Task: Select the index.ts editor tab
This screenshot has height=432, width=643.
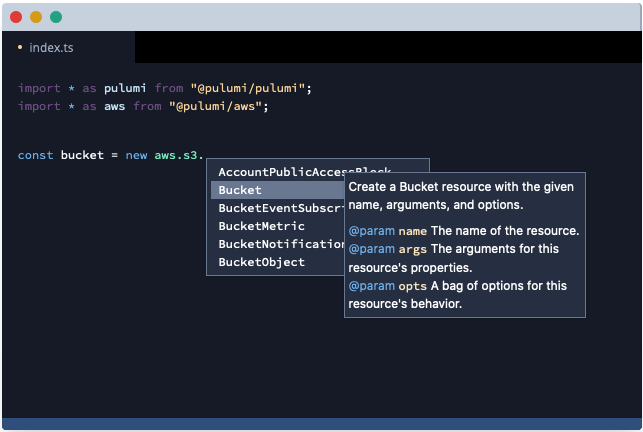Action: point(68,48)
